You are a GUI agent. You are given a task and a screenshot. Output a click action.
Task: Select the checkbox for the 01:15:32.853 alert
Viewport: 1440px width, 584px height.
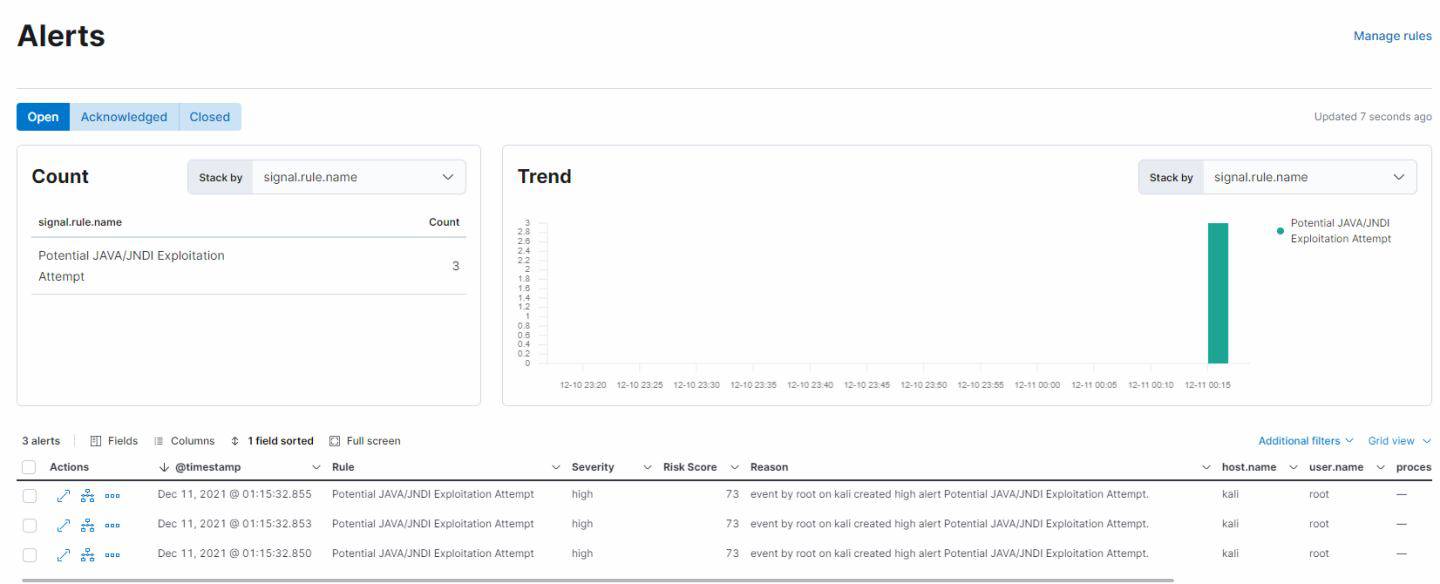29,524
